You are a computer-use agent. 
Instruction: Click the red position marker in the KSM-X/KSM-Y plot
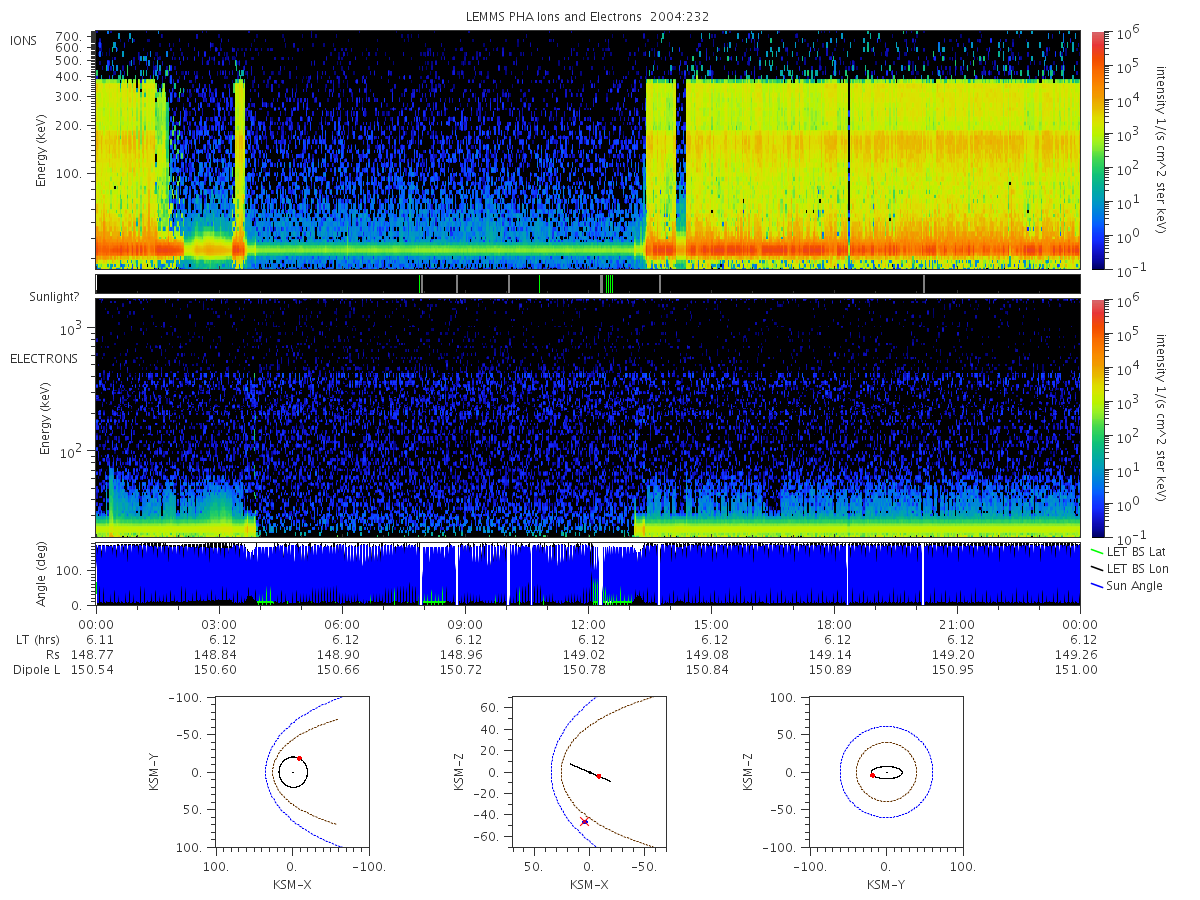299,759
